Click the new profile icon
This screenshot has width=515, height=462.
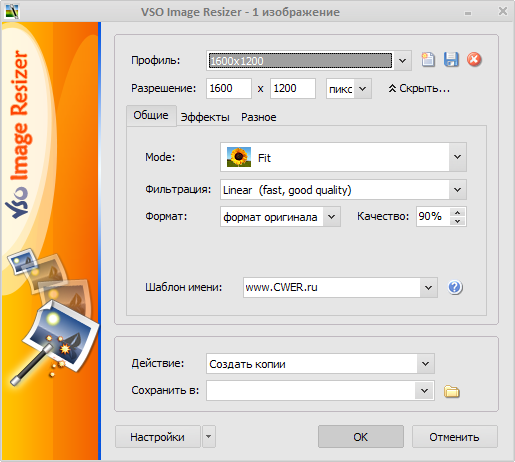point(428,60)
